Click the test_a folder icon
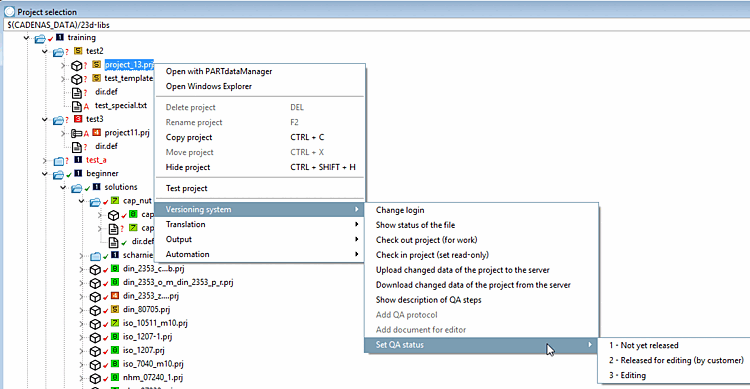 click(x=58, y=161)
